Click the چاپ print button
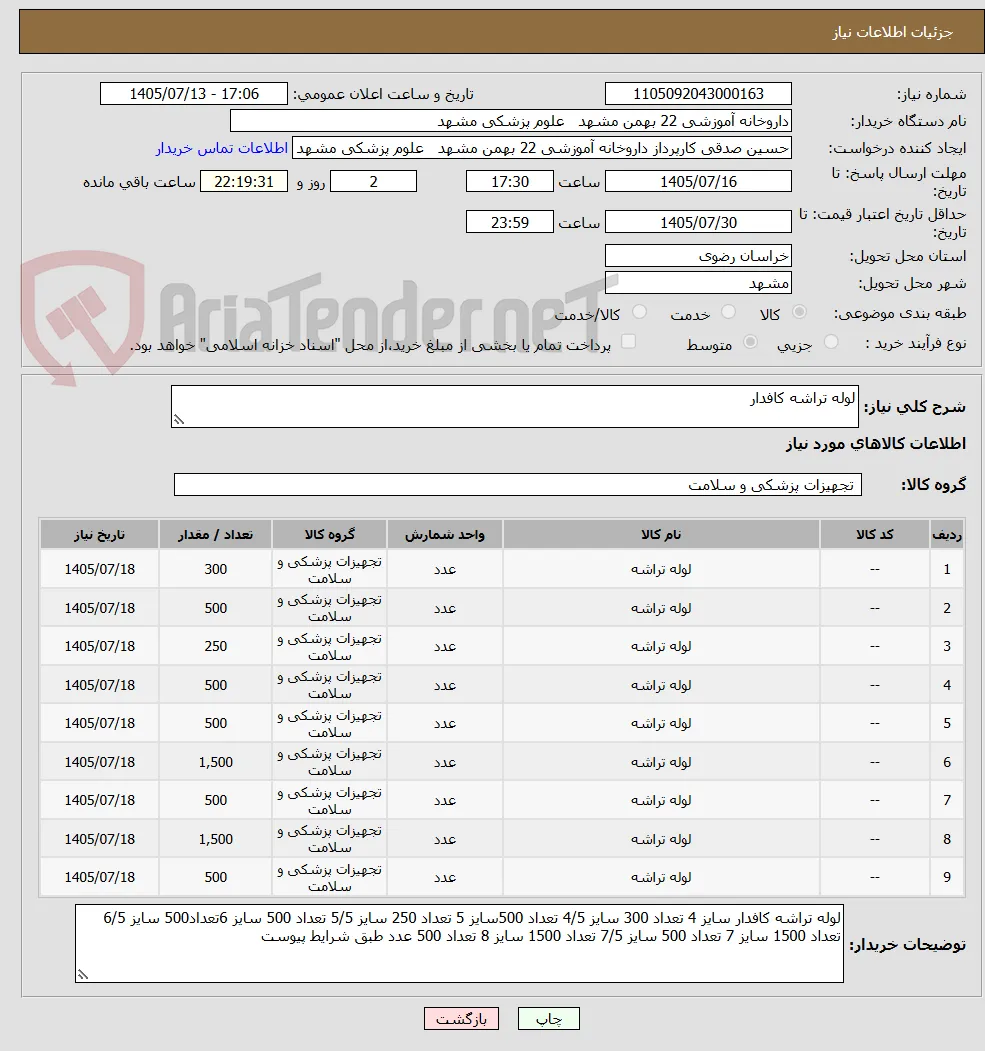Screen dimensions: 985x1051 pos(548,1019)
